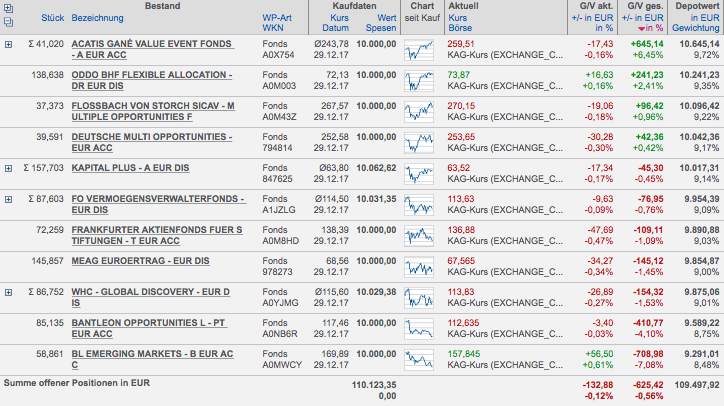Sort by Wert column header
The height and width of the screenshot is (406, 724).
[x=386, y=18]
